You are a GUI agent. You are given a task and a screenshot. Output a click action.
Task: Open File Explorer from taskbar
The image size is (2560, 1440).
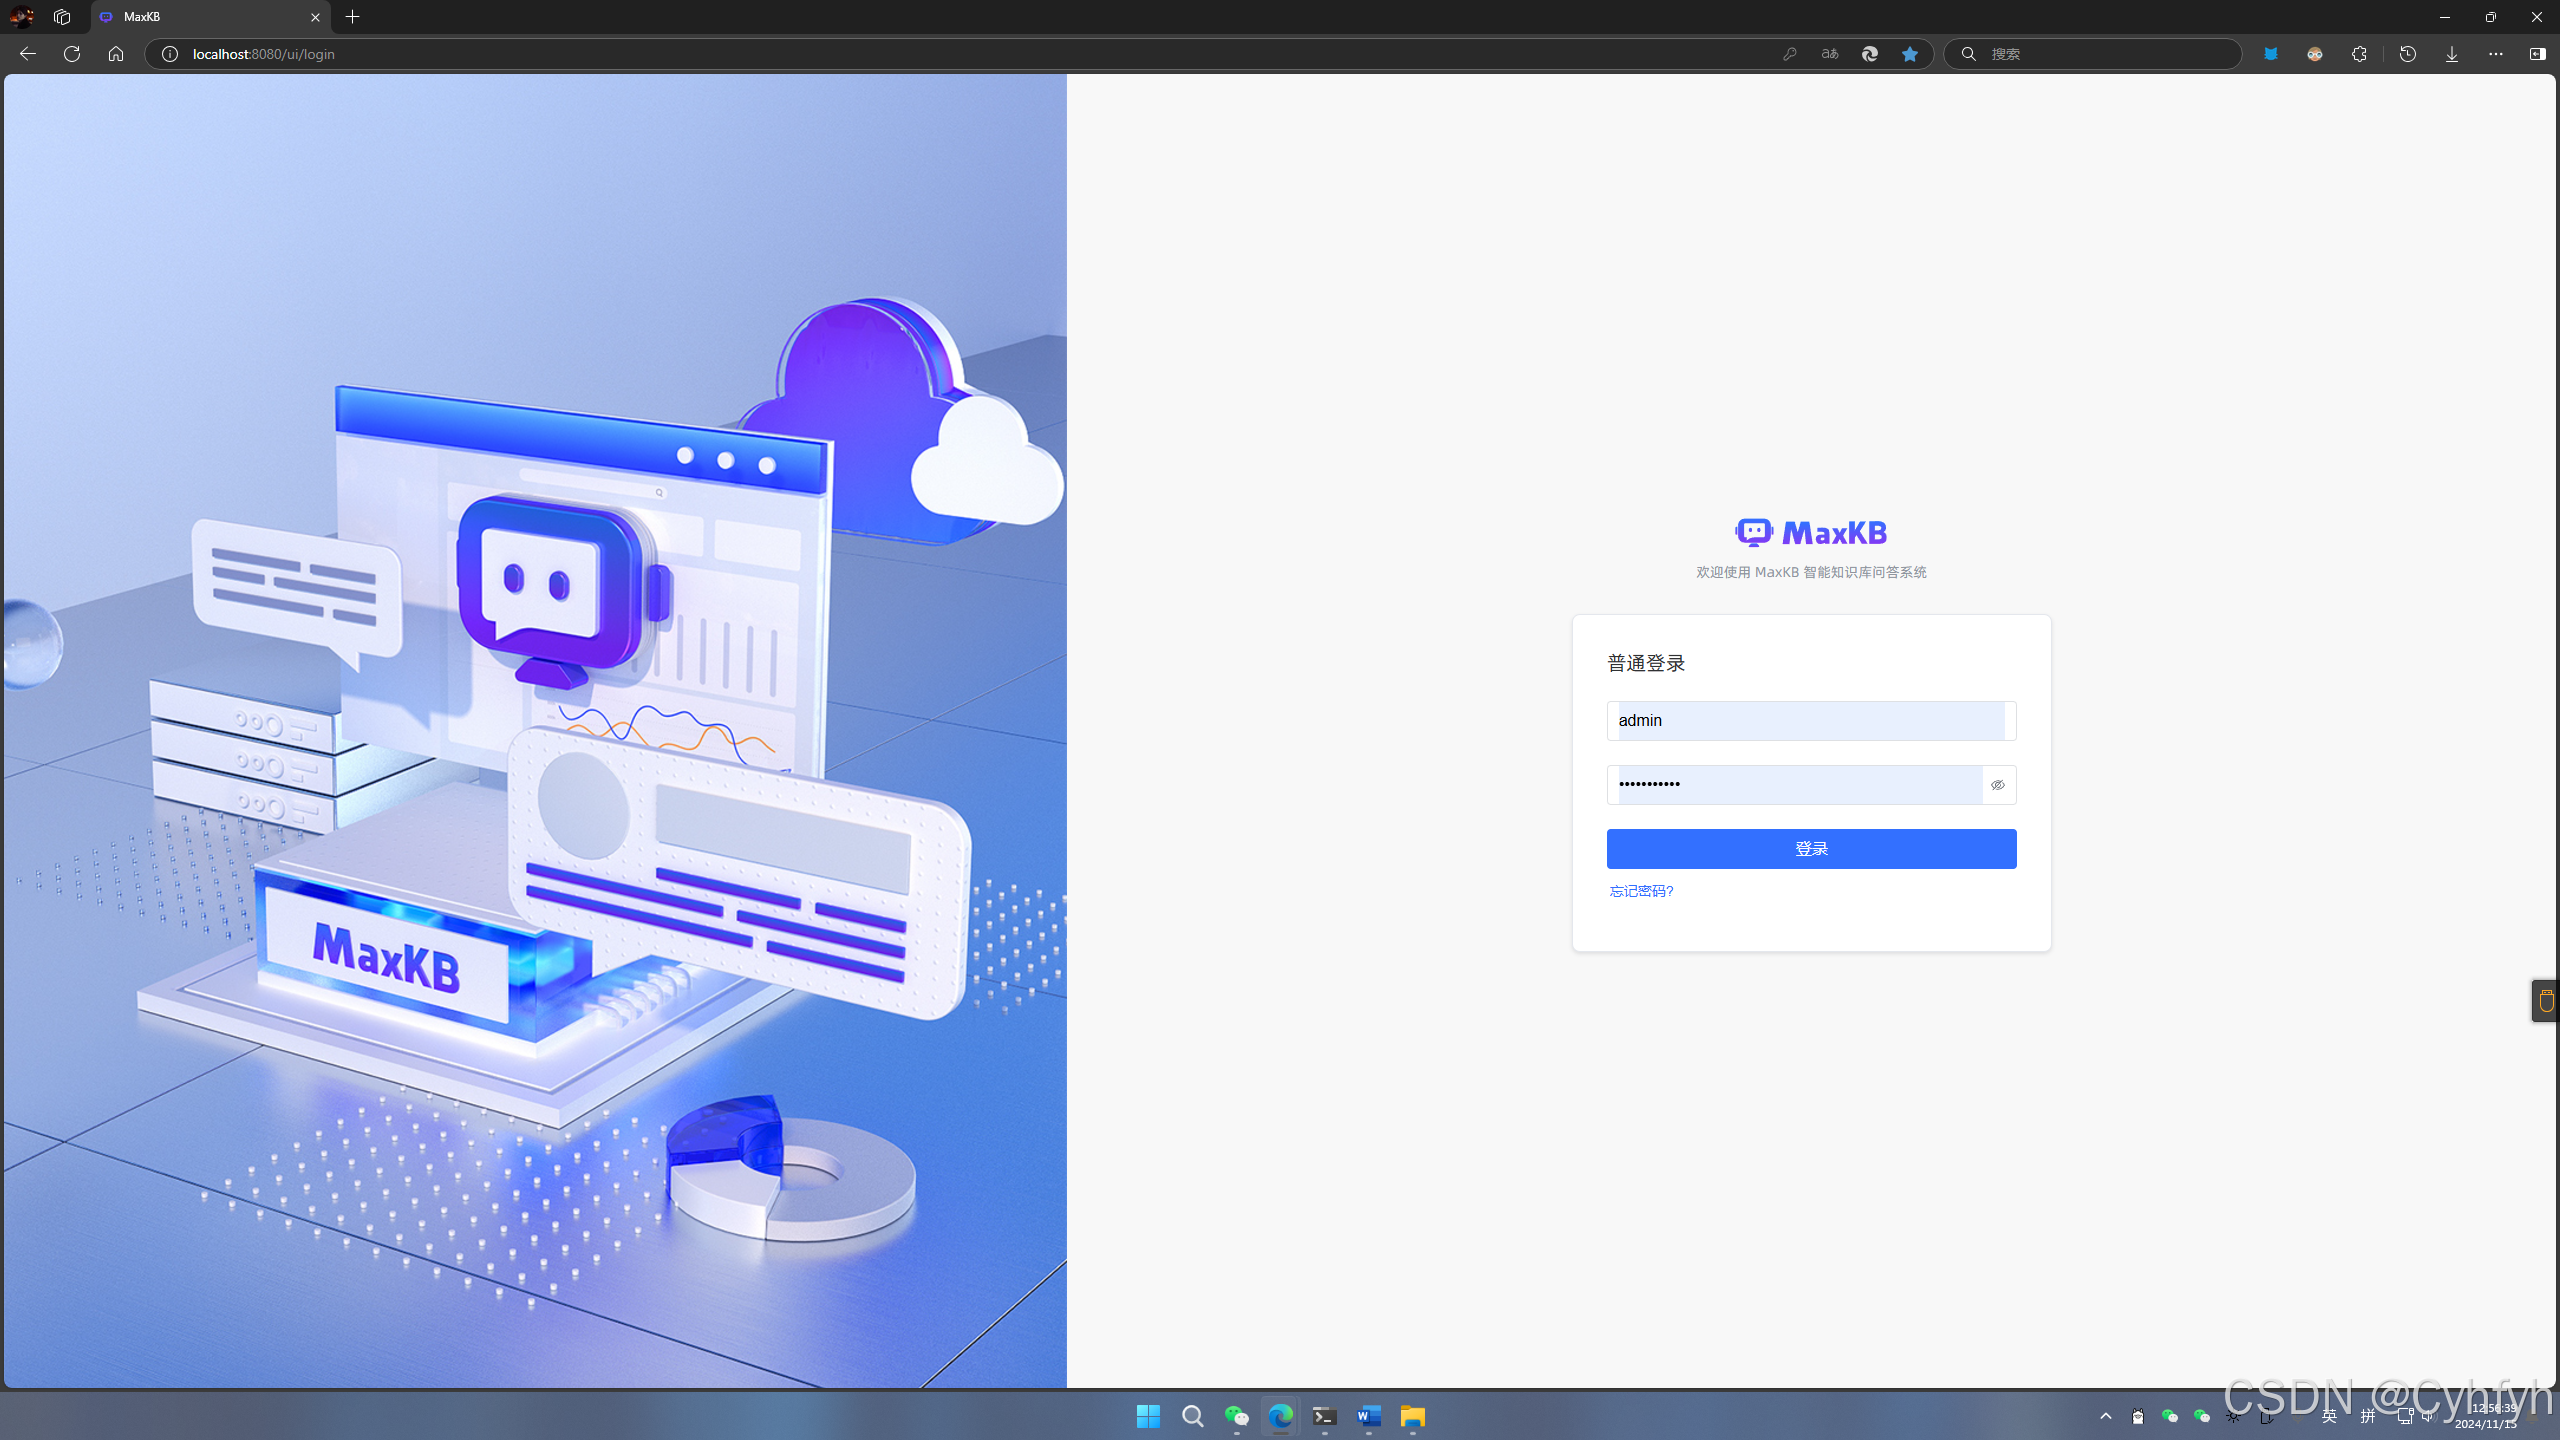click(1413, 1416)
